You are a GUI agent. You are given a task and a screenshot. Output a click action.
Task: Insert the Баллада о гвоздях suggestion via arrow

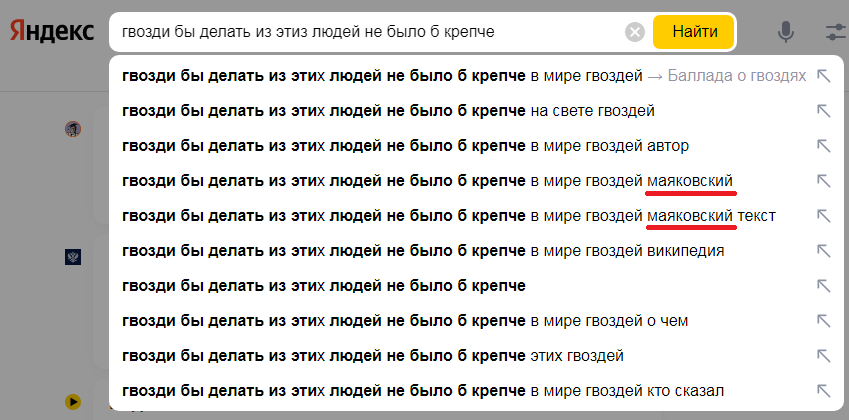(823, 75)
